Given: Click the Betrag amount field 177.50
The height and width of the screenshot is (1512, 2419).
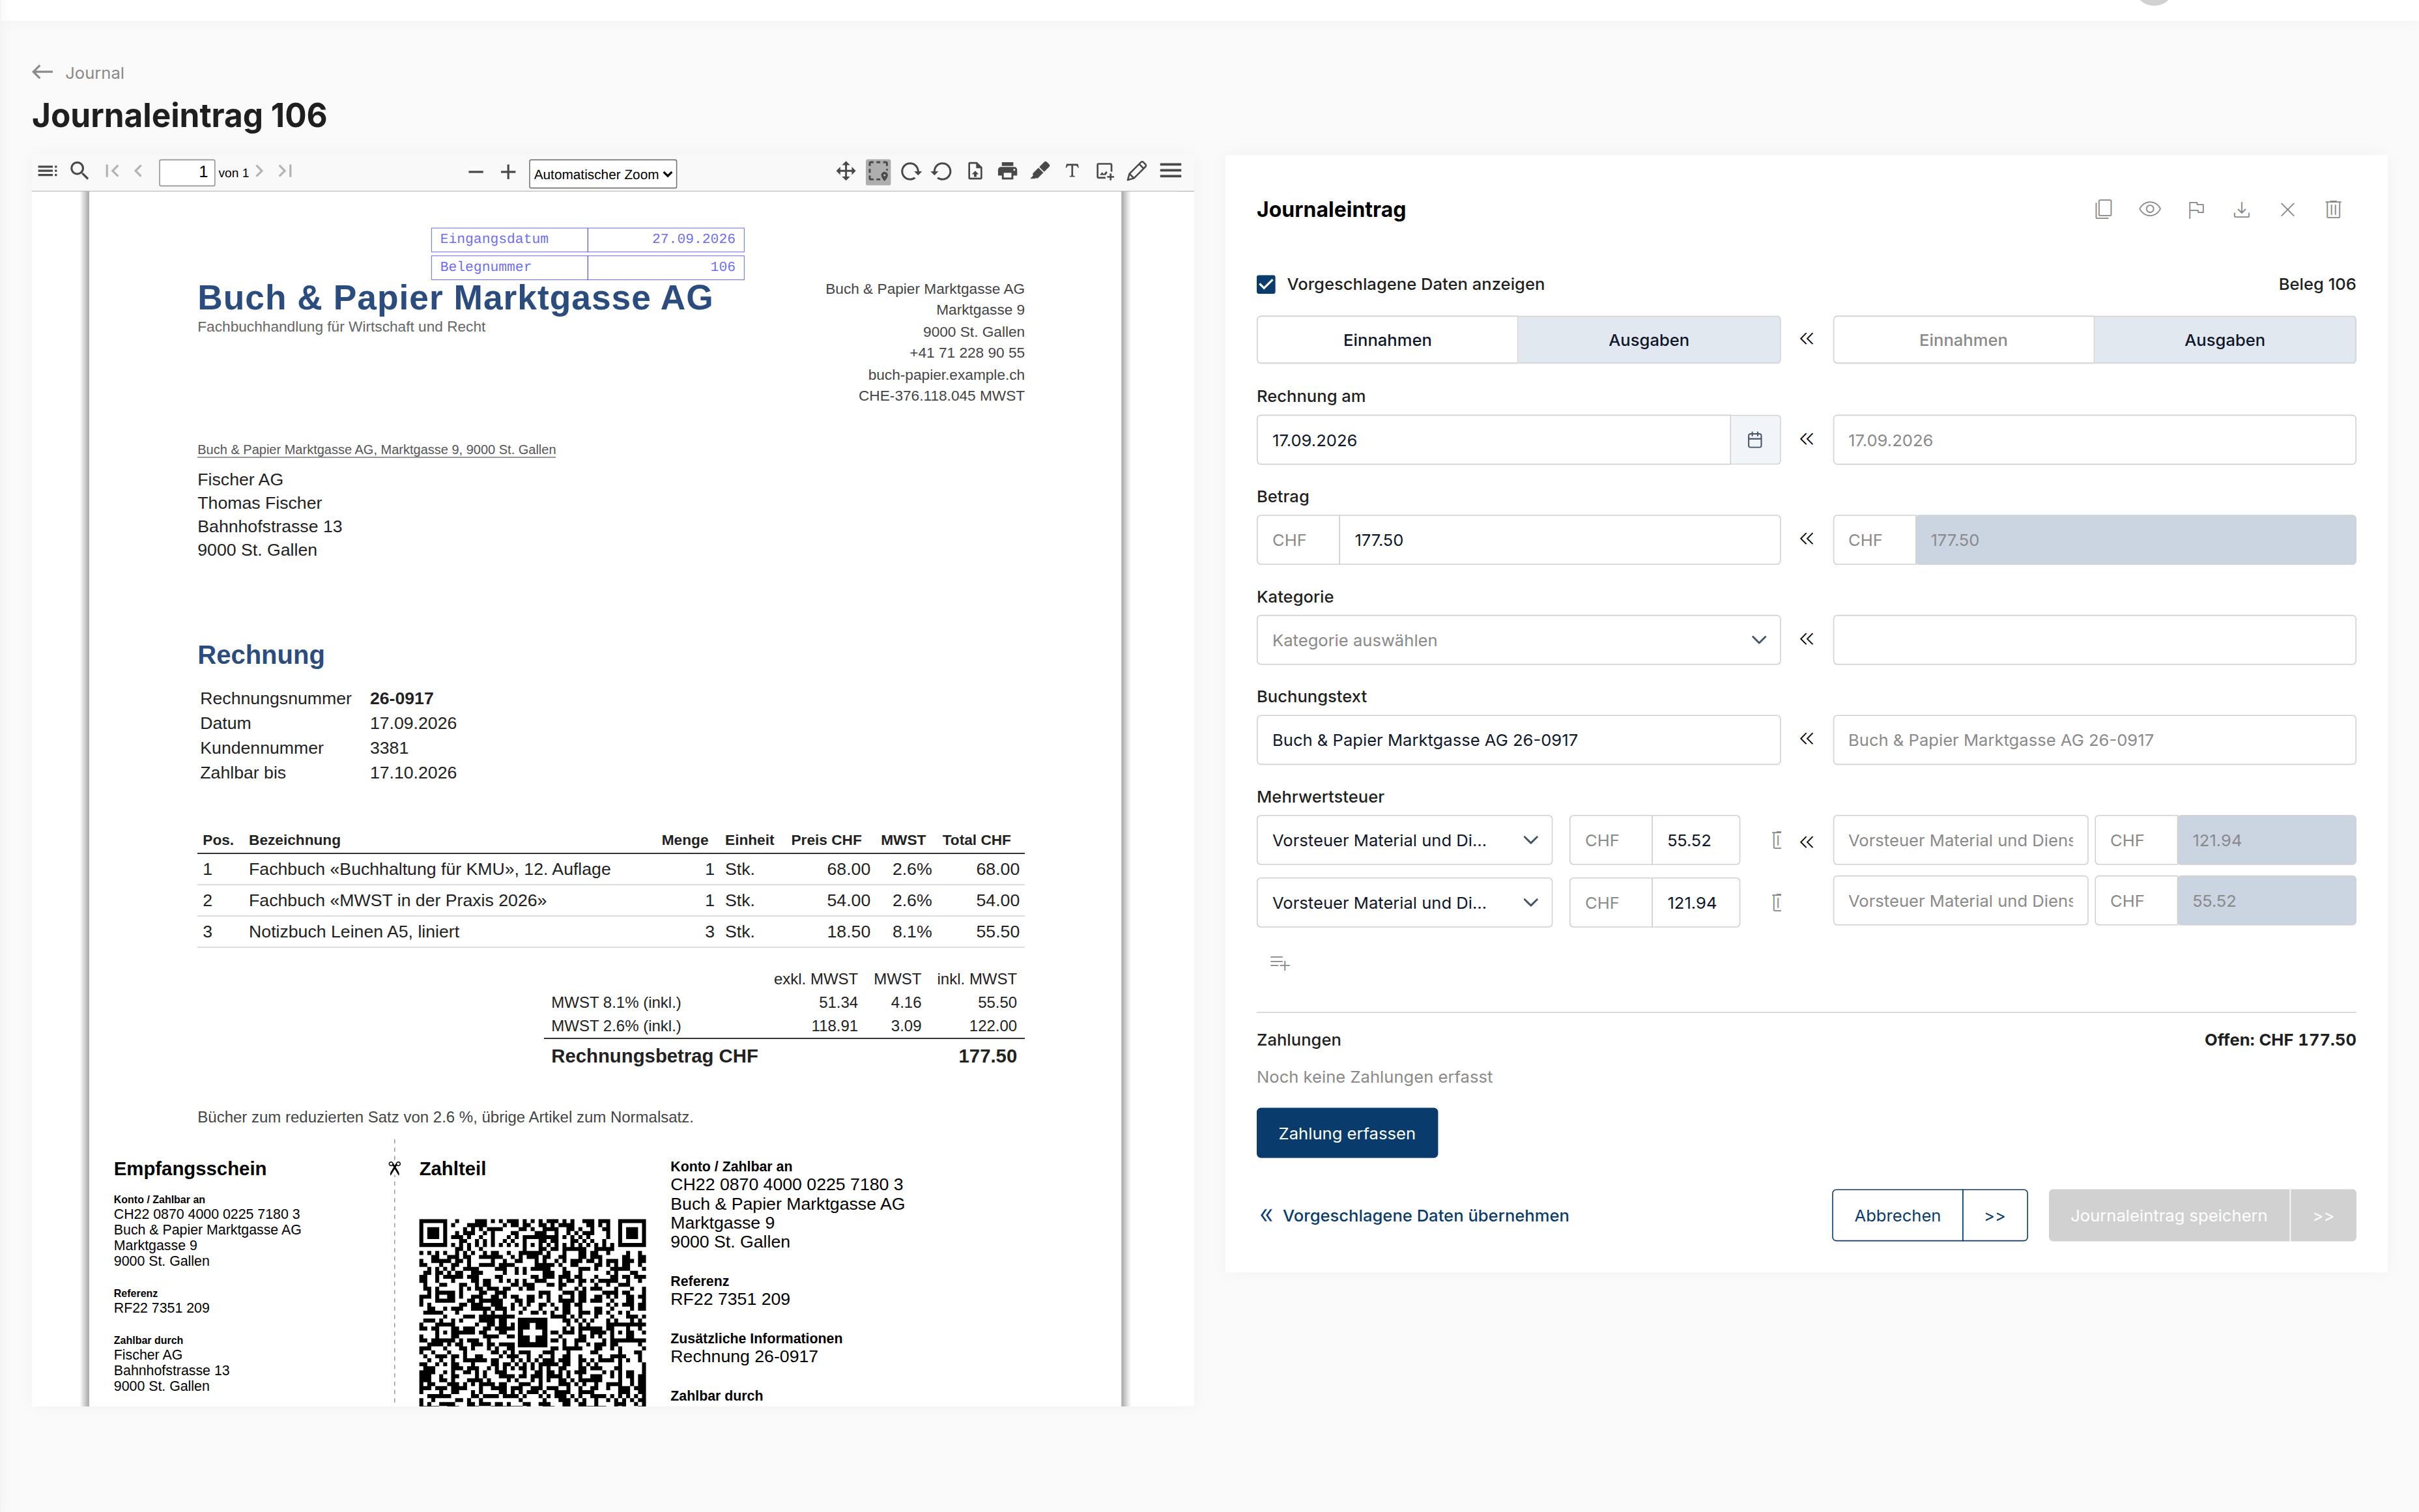Looking at the screenshot, I should [x=1560, y=540].
